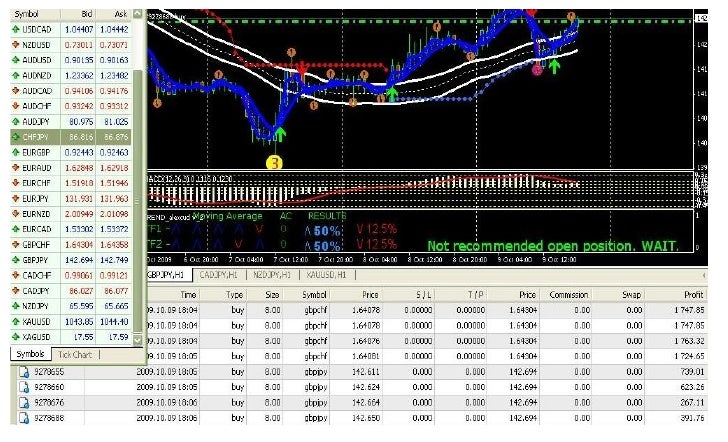Click the profit value 739.01
This screenshot has height=442, width=728.
[x=692, y=372]
